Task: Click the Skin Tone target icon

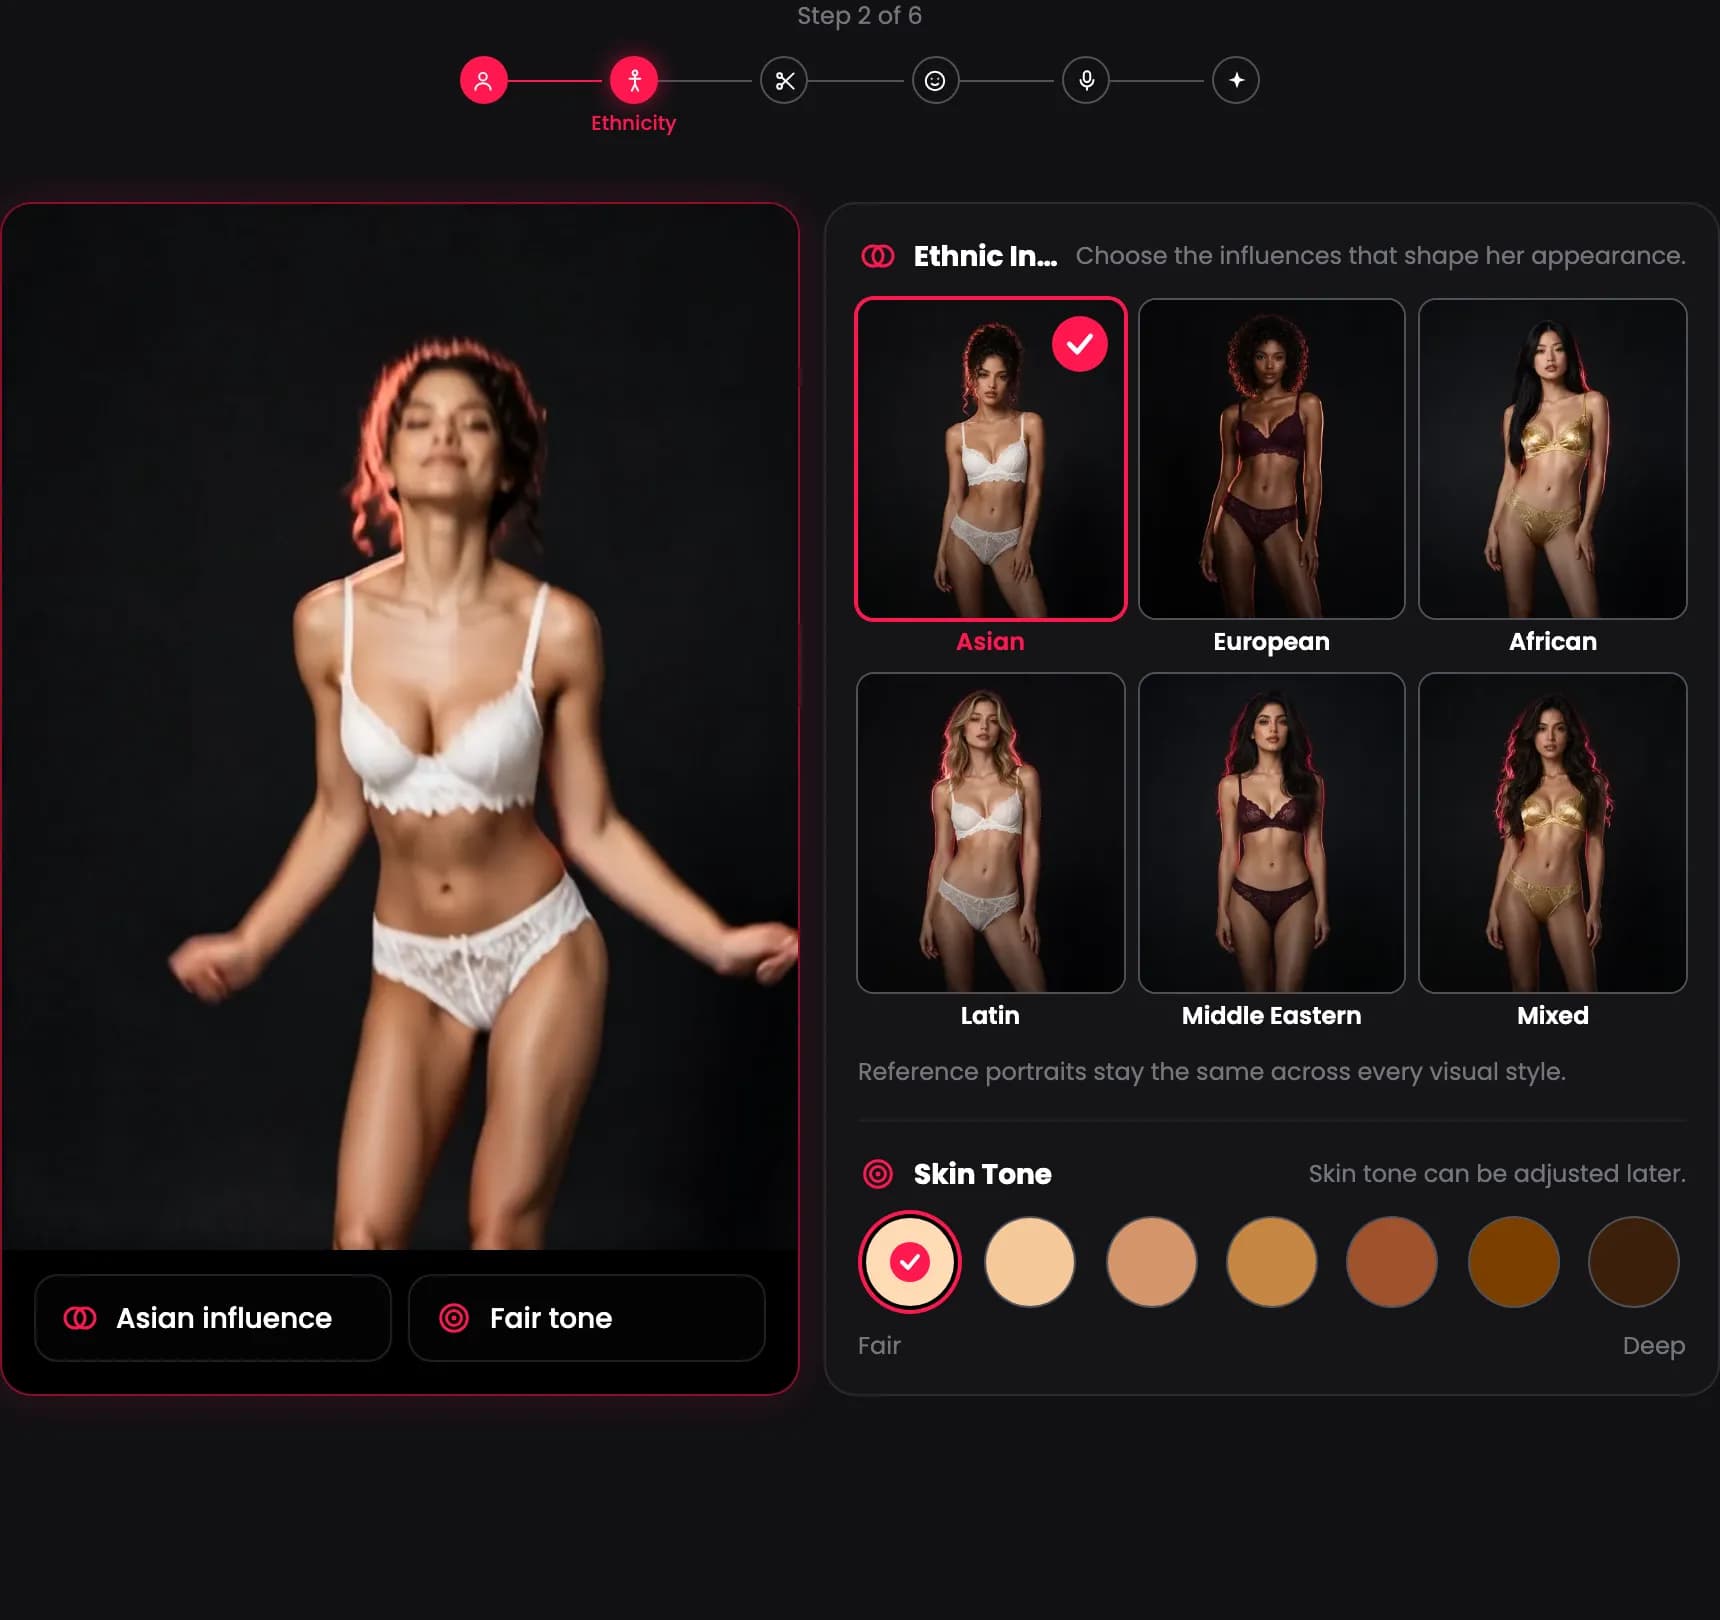Action: pyautogui.click(x=878, y=1174)
